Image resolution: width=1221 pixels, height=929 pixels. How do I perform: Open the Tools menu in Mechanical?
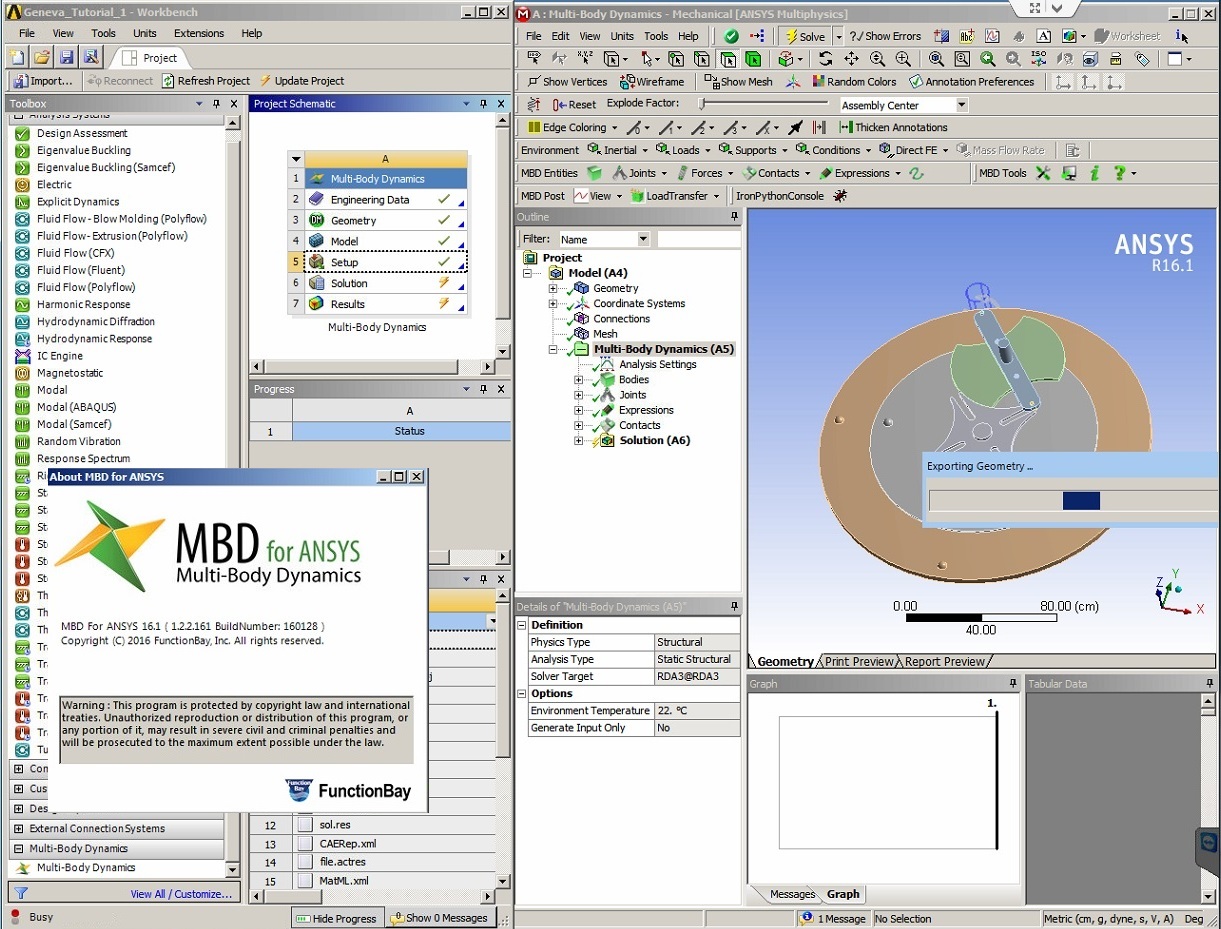coord(656,36)
